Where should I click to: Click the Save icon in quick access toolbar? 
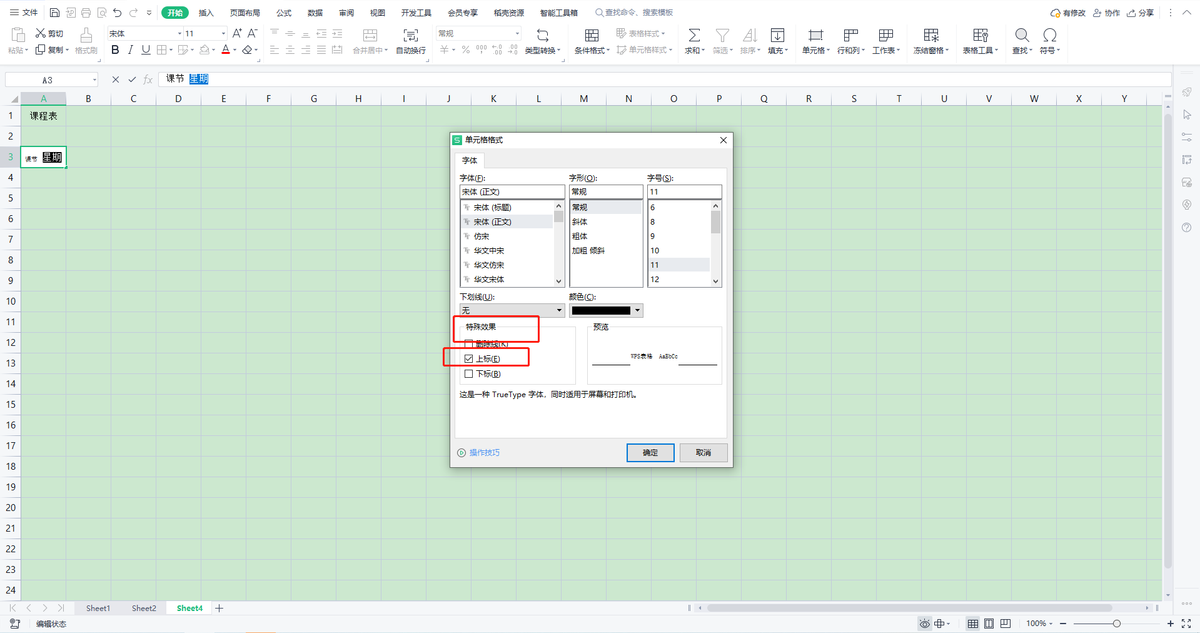[54, 13]
